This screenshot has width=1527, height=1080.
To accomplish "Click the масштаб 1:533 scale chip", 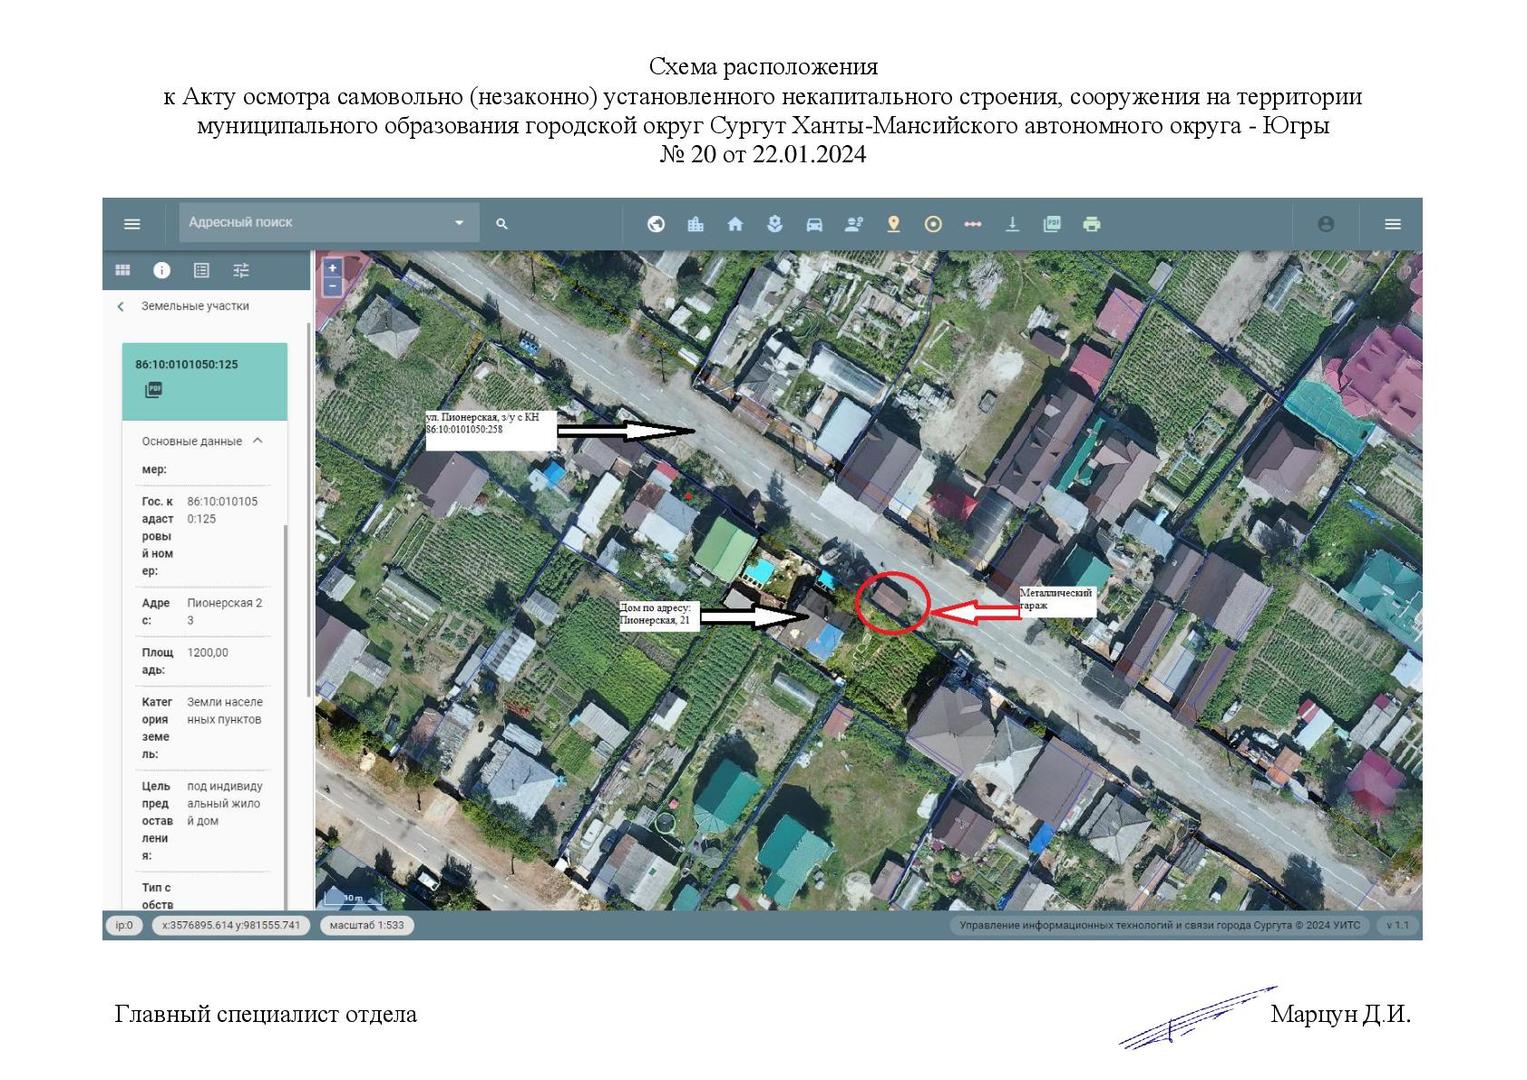I will pyautogui.click(x=367, y=925).
